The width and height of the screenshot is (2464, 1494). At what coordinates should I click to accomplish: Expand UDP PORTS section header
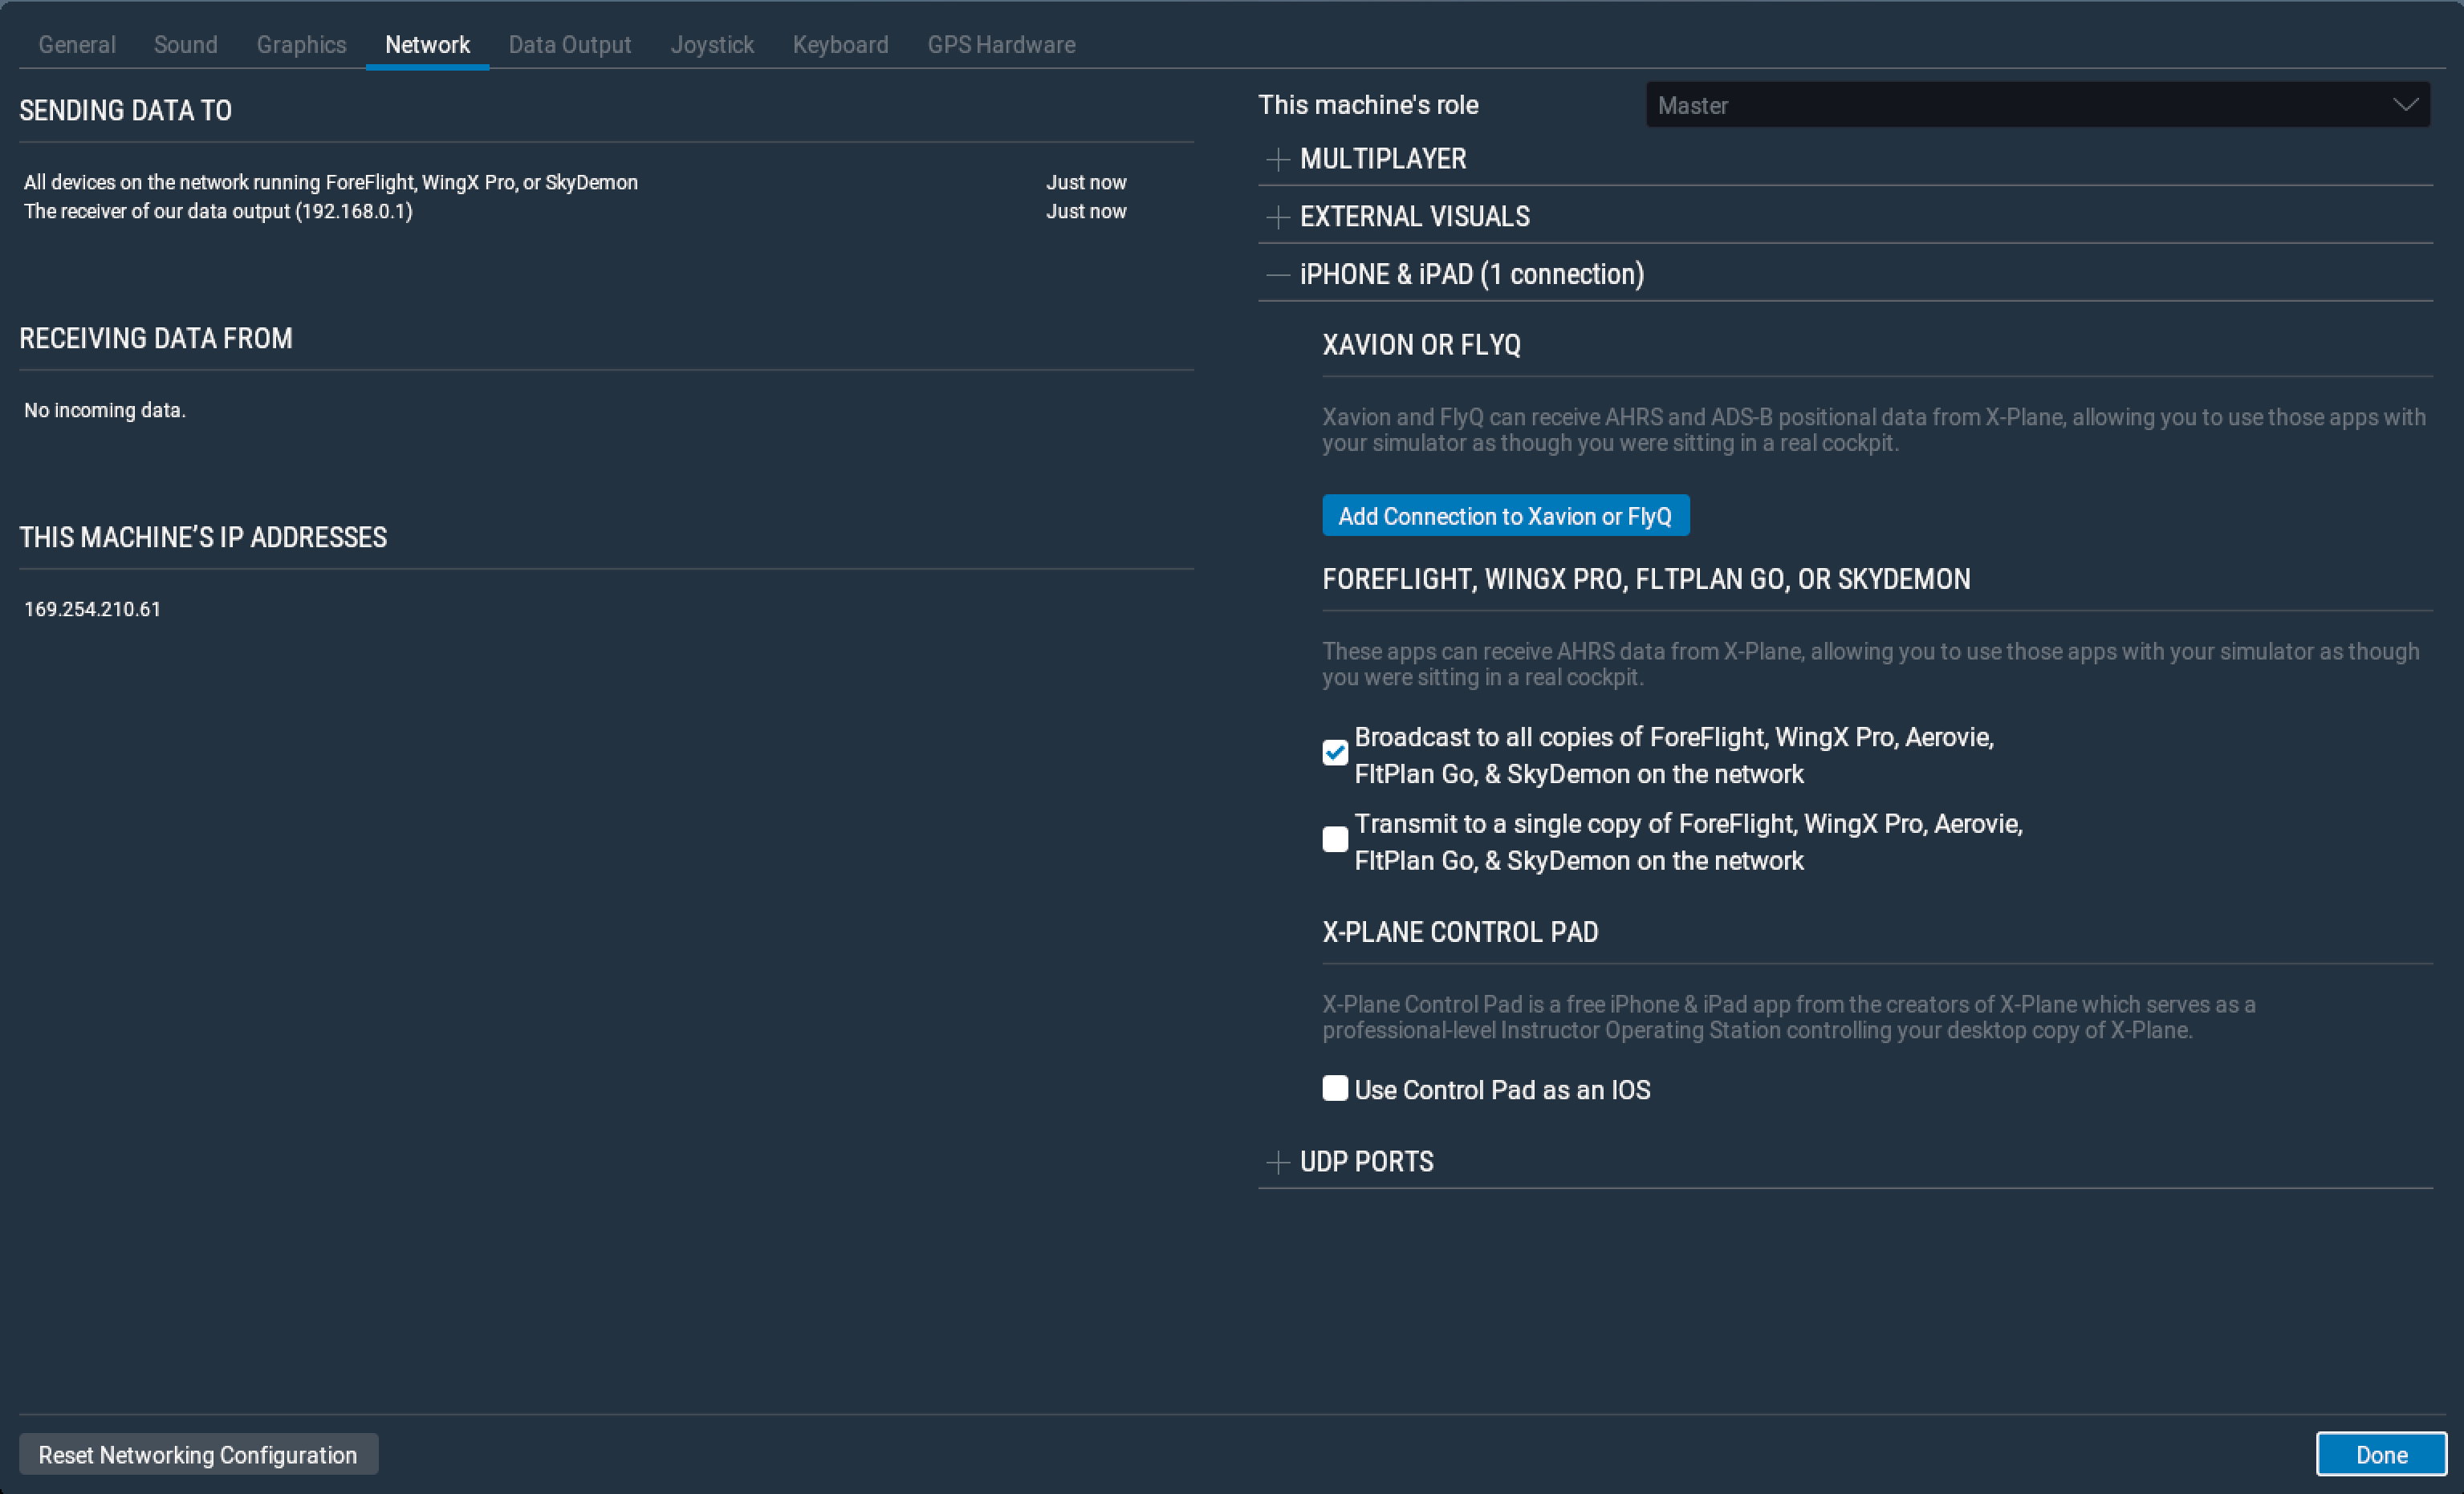(1366, 1162)
